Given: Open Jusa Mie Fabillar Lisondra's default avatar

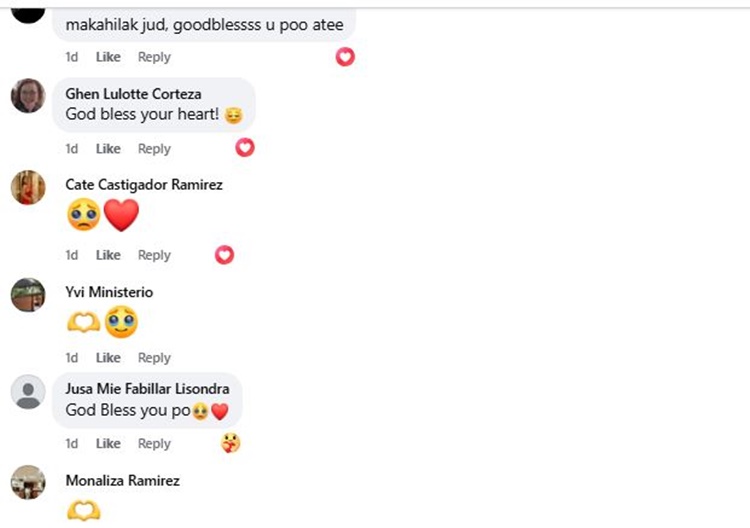Looking at the screenshot, I should point(28,392).
